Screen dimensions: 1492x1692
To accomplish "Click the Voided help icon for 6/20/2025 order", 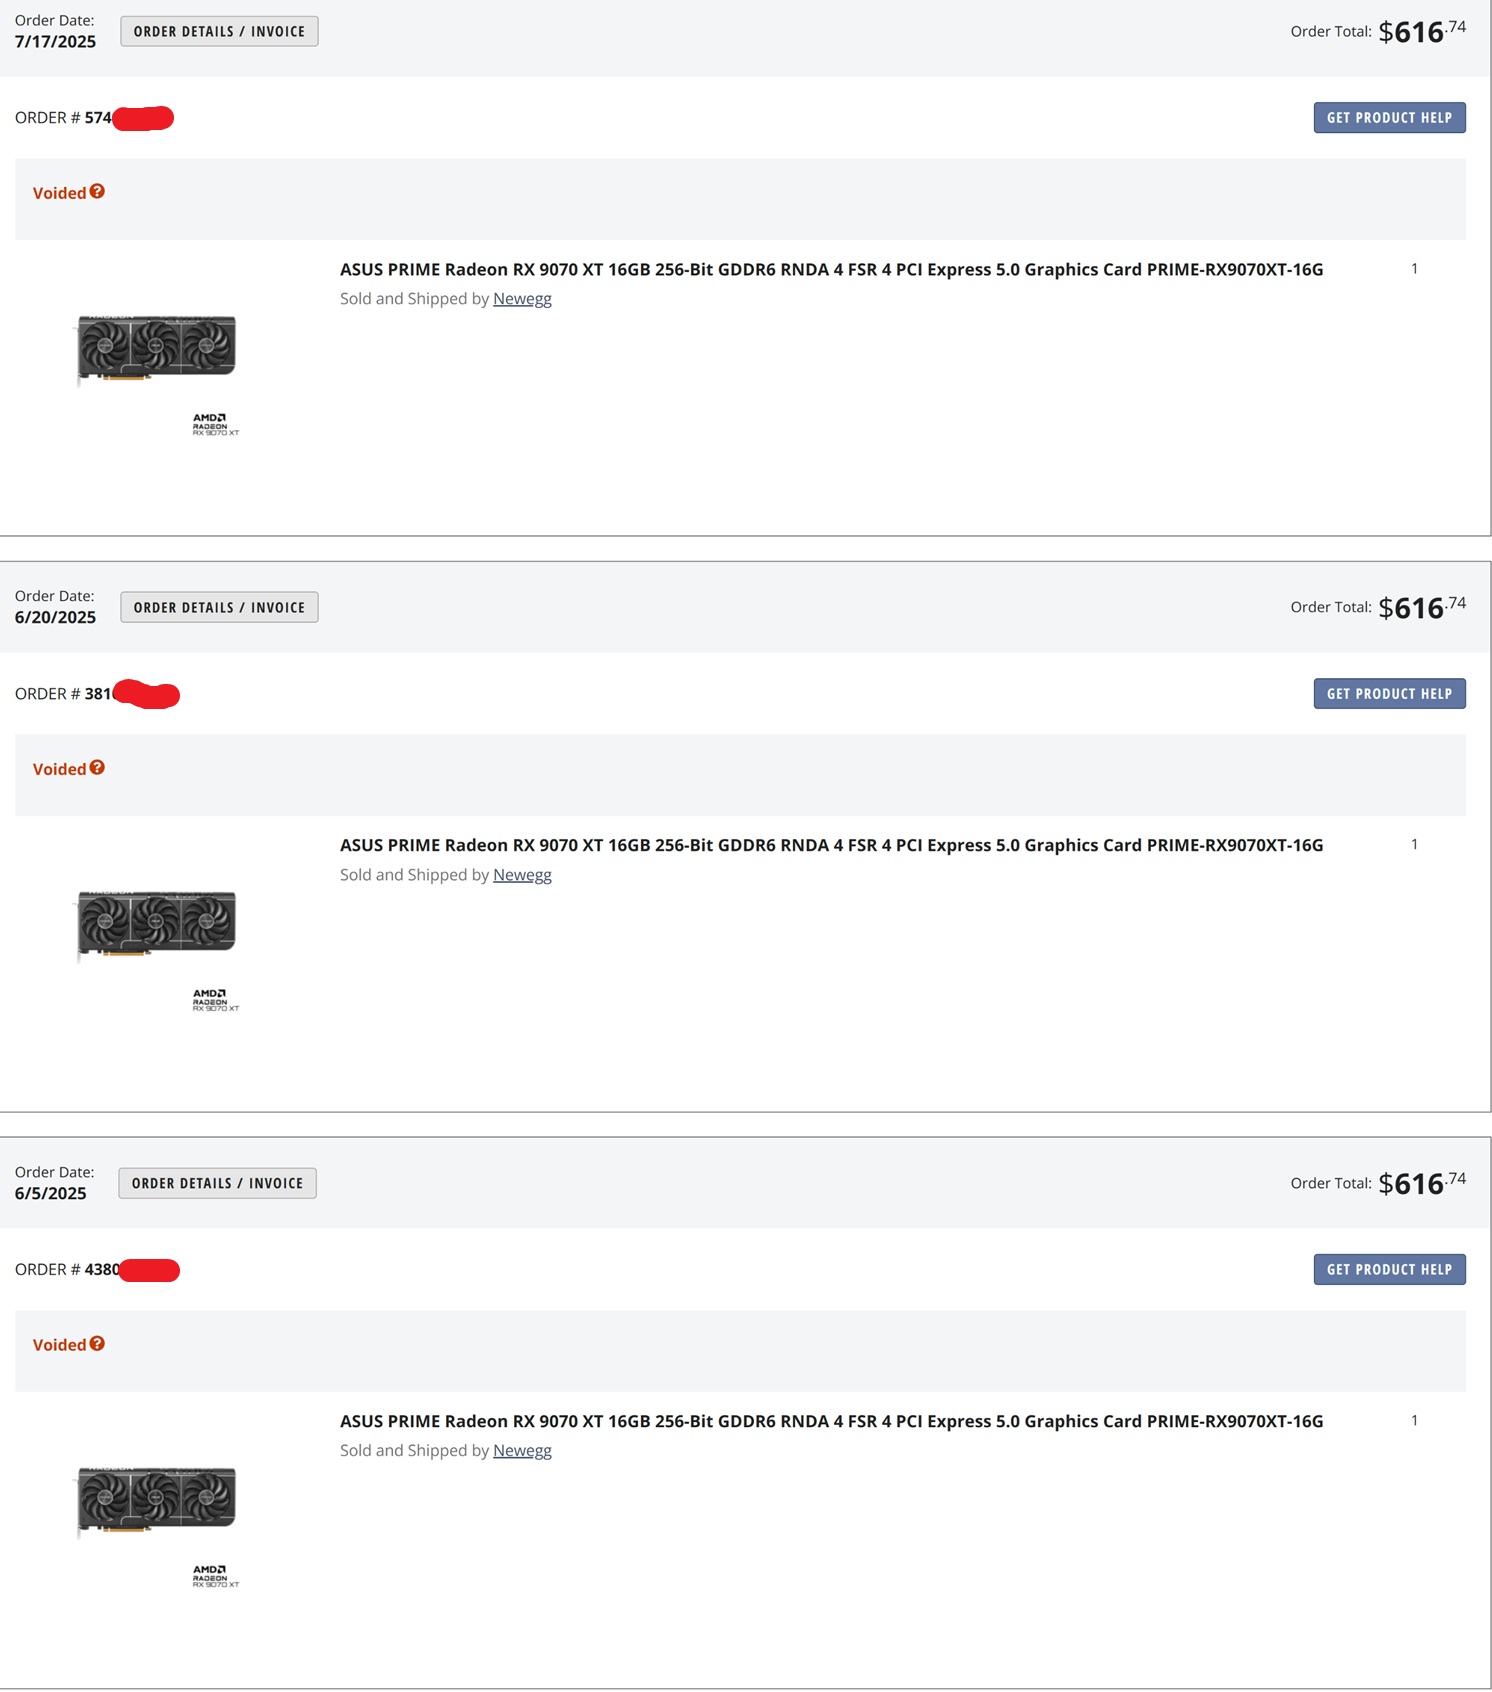I will (97, 768).
